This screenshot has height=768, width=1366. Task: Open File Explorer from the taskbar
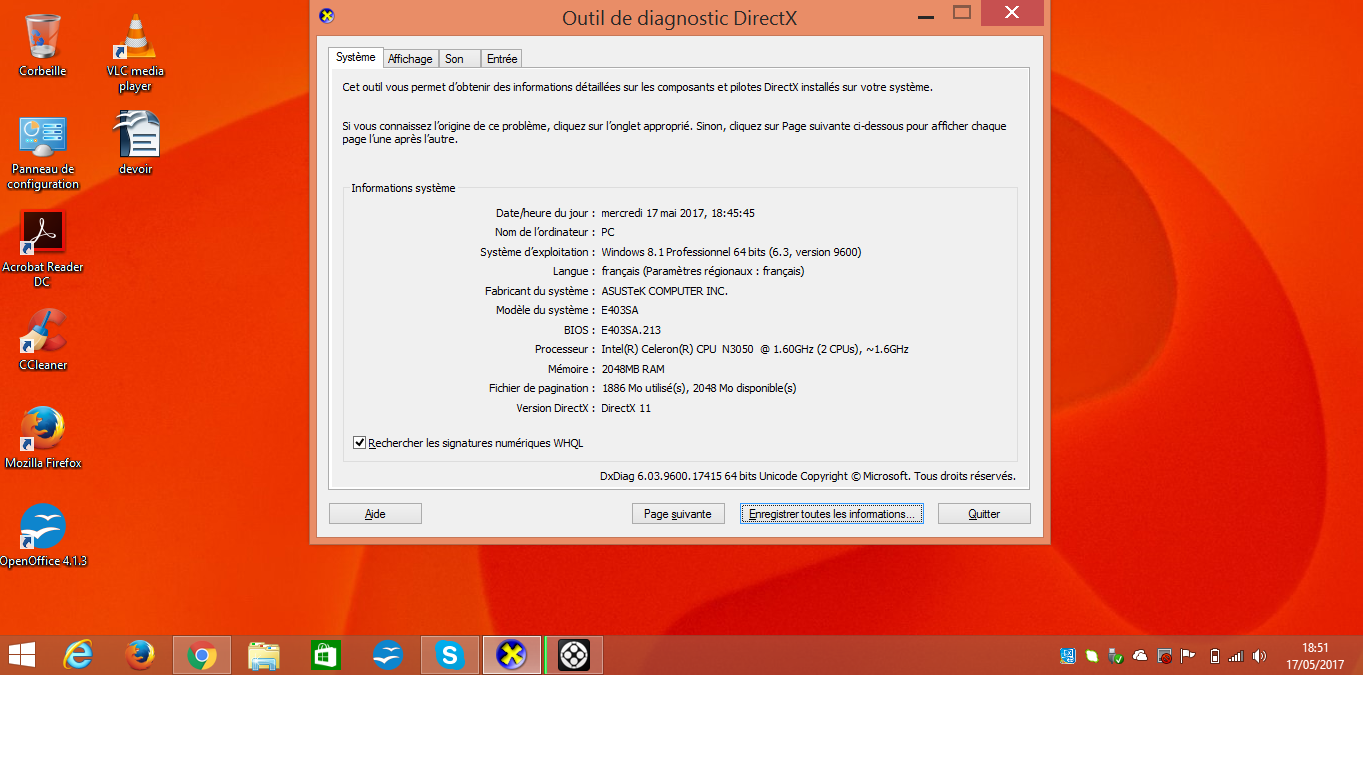tap(264, 655)
